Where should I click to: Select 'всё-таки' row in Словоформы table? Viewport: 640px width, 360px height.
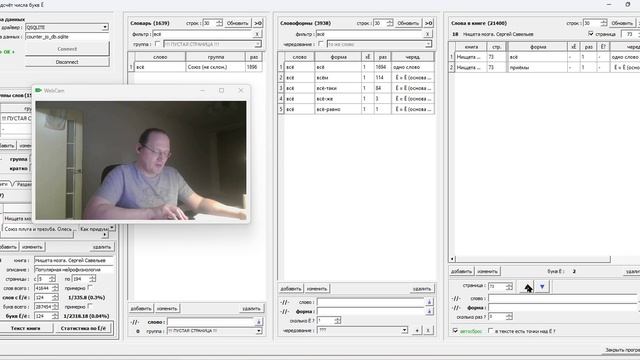(x=356, y=88)
